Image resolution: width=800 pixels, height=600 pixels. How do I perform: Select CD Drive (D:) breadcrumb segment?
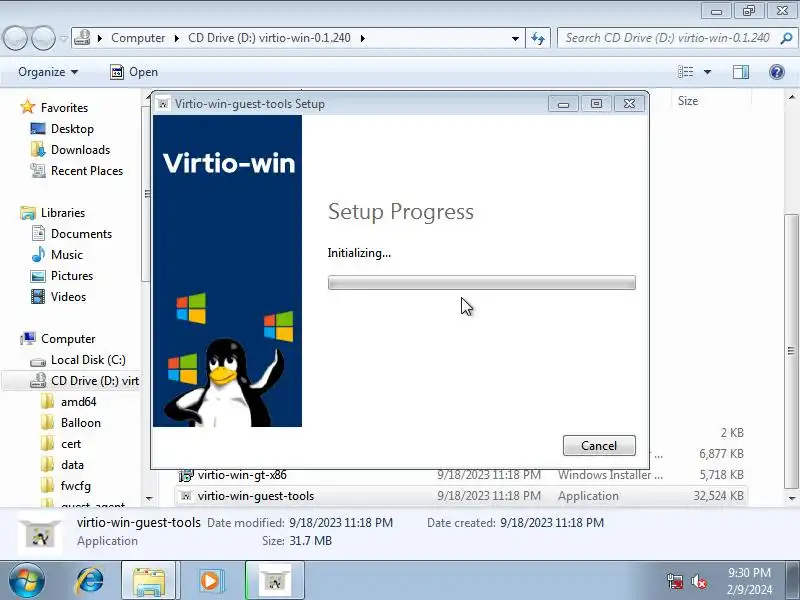(x=269, y=38)
